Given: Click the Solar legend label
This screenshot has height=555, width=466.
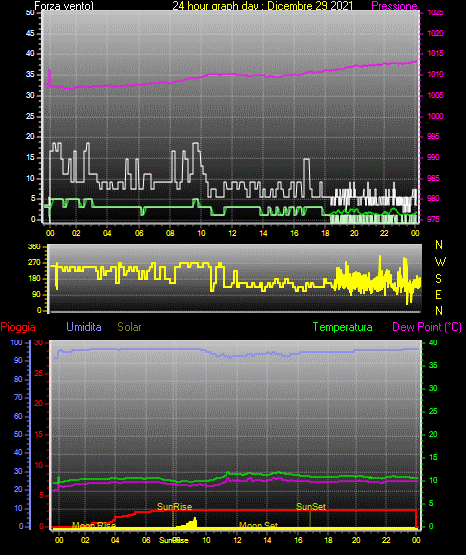Looking at the screenshot, I should [x=129, y=327].
